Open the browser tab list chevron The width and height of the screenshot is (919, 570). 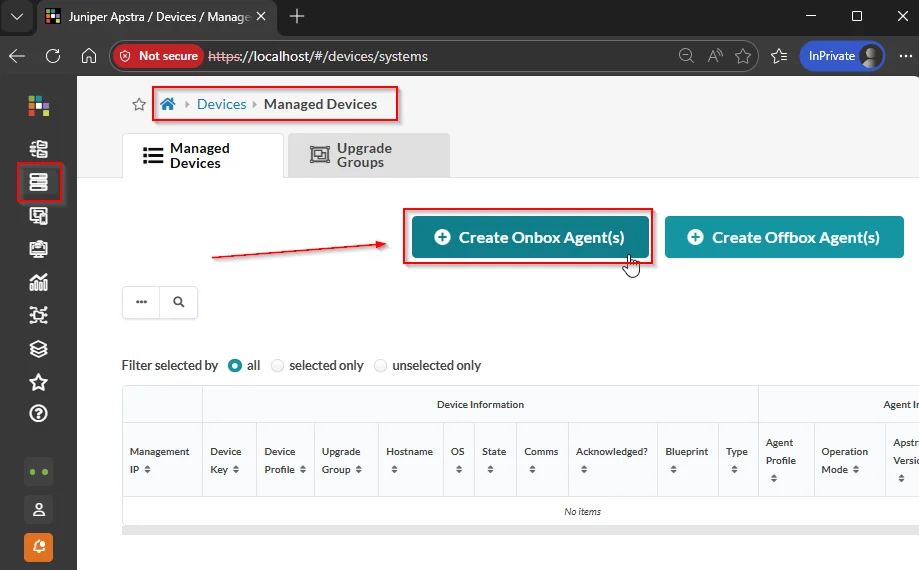pos(17,16)
